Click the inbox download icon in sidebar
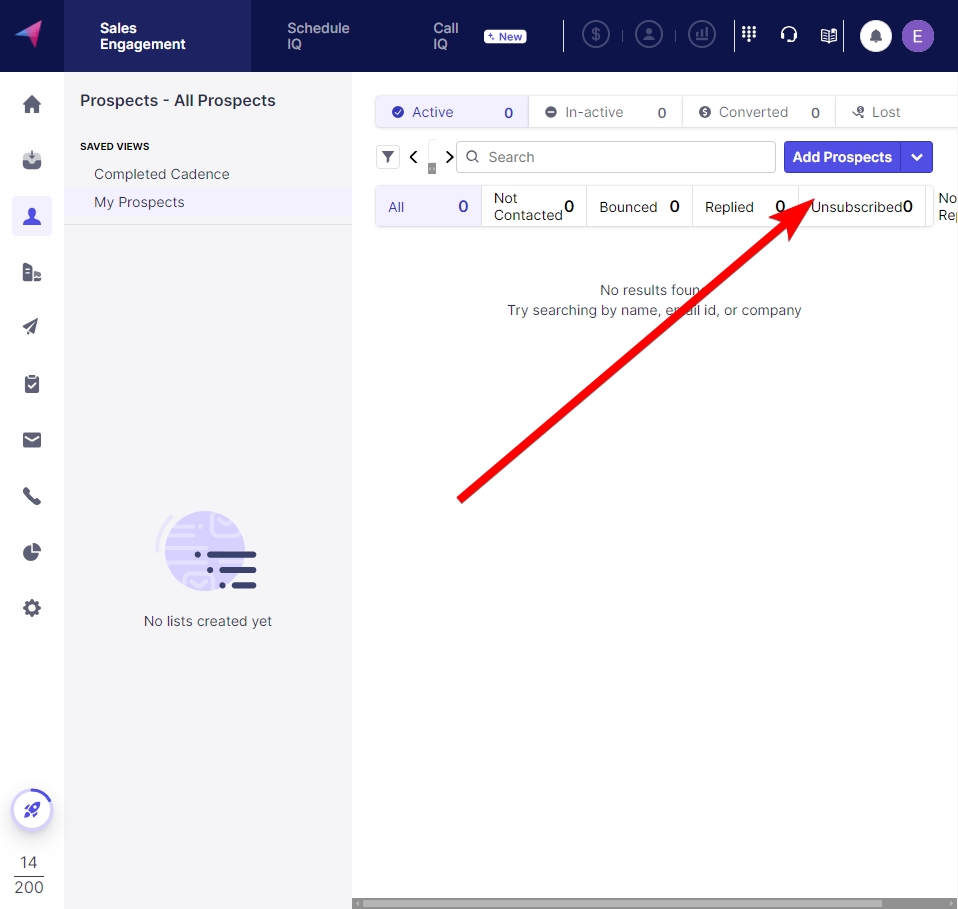 32,160
